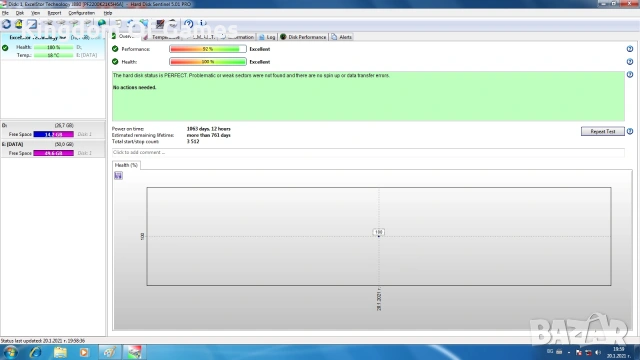Click the D: Free Space blue-magenta bar
Screen dimensions: 640x360
(x=53, y=134)
